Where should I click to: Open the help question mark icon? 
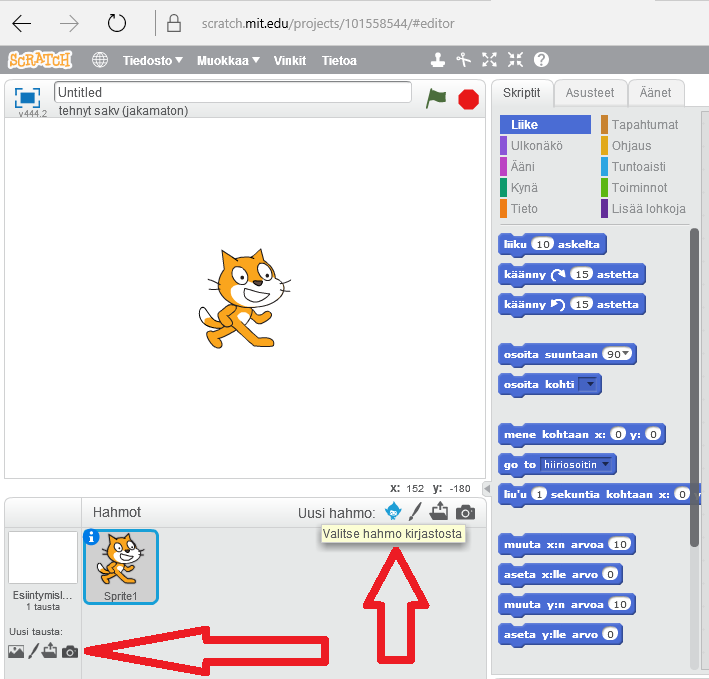(x=541, y=60)
